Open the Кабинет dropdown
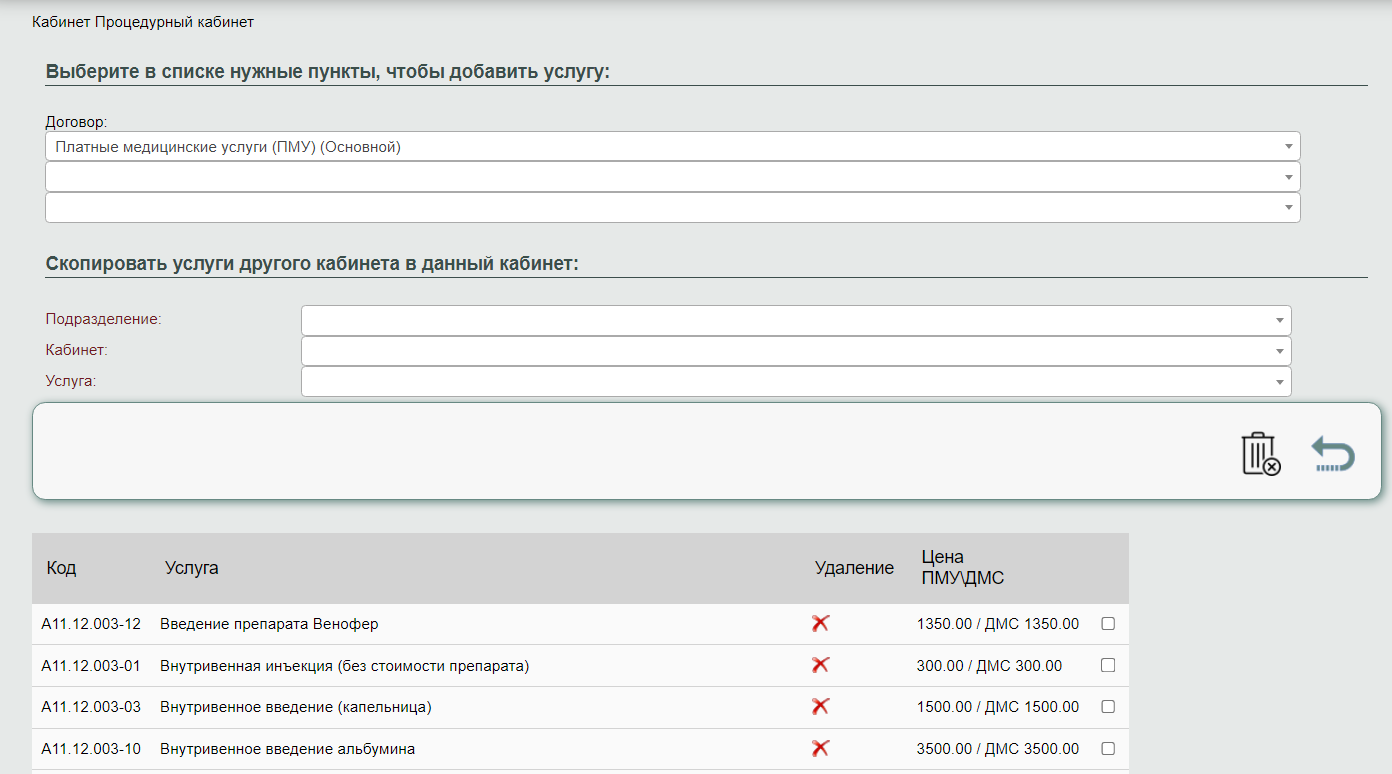Viewport: 1392px width, 774px height. 796,351
